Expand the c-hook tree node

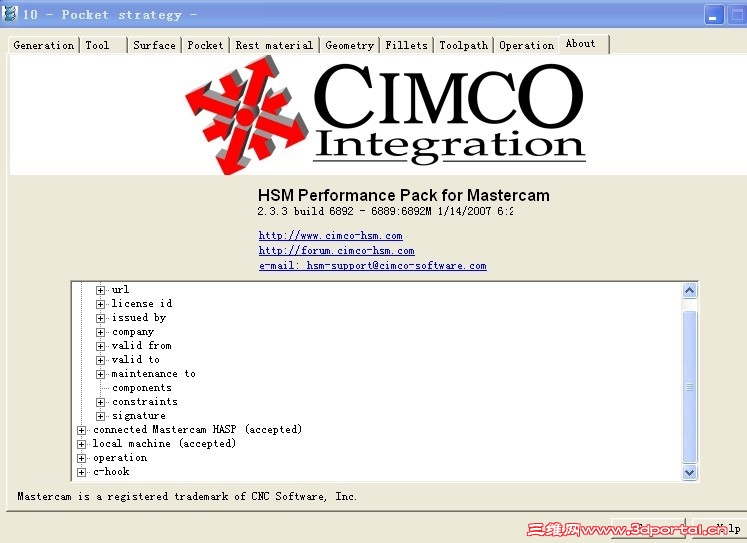point(81,473)
